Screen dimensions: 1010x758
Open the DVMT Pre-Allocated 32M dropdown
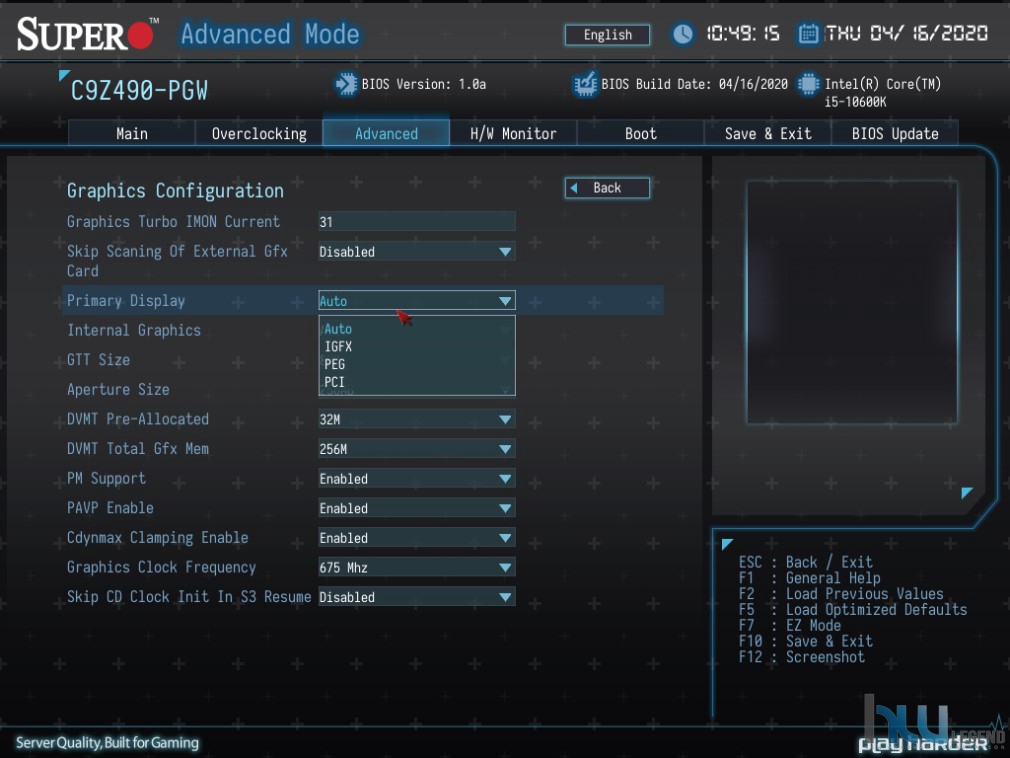(x=417, y=419)
